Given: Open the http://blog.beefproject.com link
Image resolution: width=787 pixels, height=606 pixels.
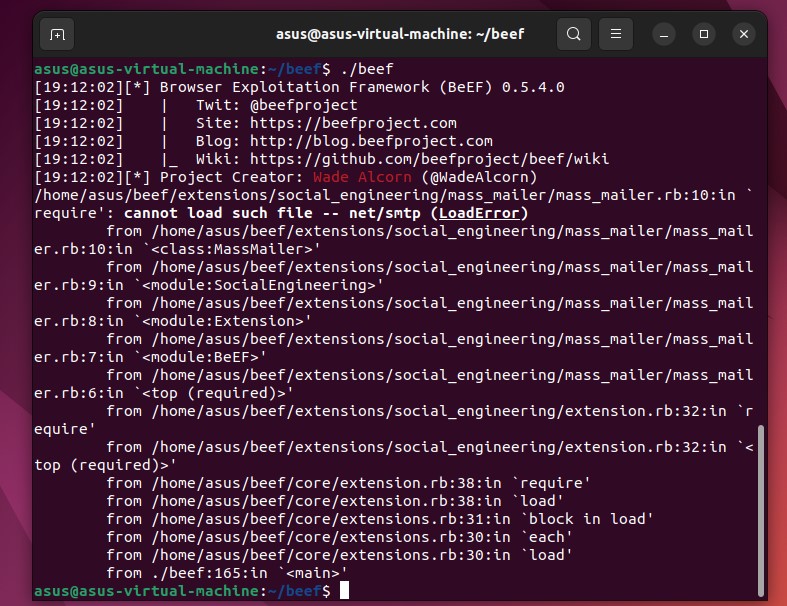Looking at the screenshot, I should pyautogui.click(x=371, y=141).
